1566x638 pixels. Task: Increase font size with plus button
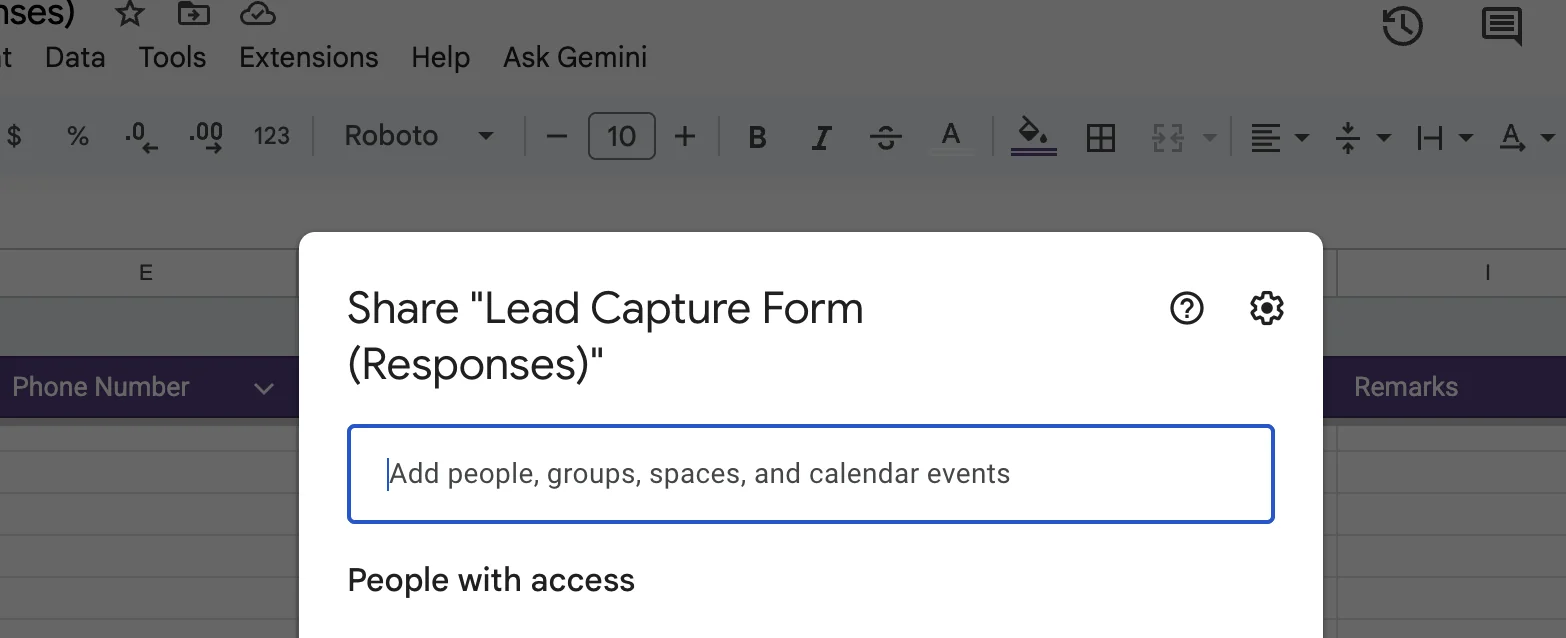[685, 136]
